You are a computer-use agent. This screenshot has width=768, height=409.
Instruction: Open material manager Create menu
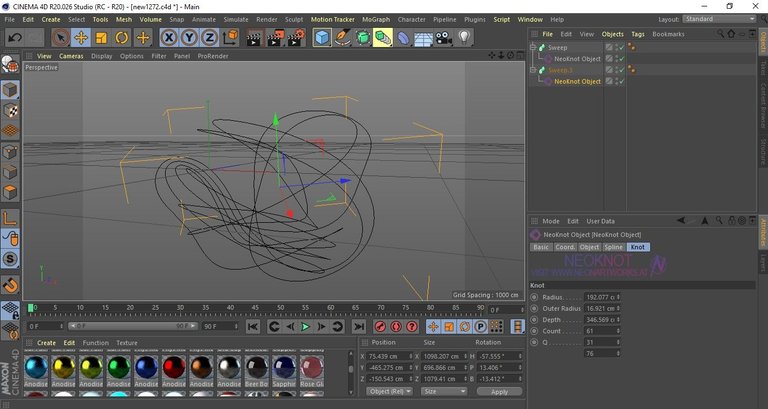47,343
